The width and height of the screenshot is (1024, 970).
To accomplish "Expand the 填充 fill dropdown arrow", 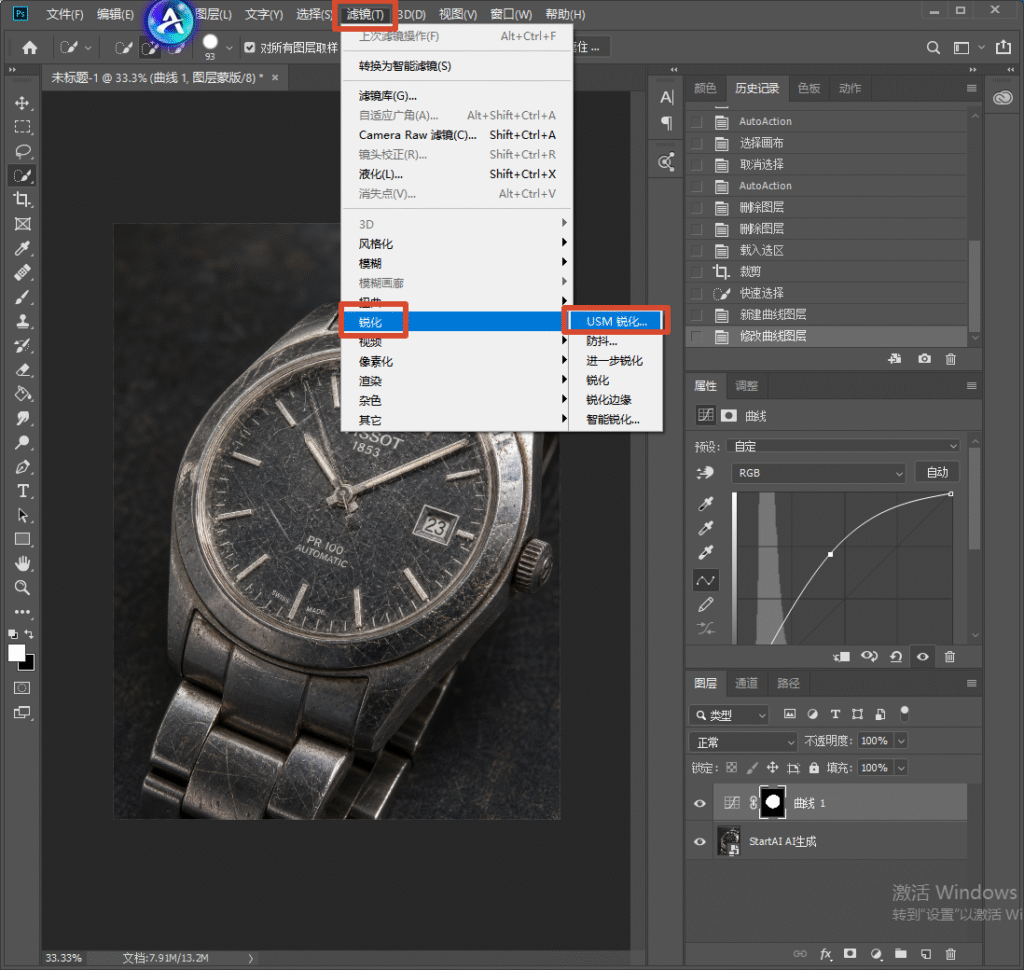I will (901, 768).
